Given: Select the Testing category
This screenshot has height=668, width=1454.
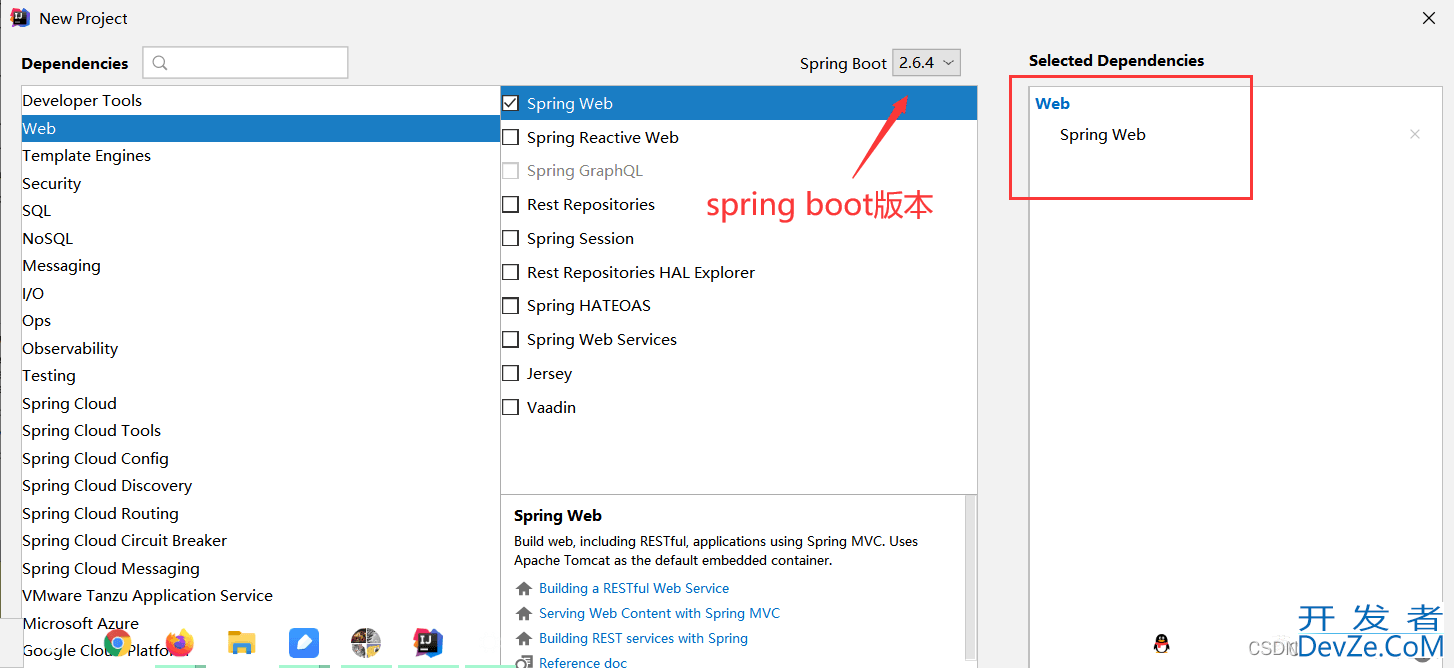Looking at the screenshot, I should (x=260, y=375).
